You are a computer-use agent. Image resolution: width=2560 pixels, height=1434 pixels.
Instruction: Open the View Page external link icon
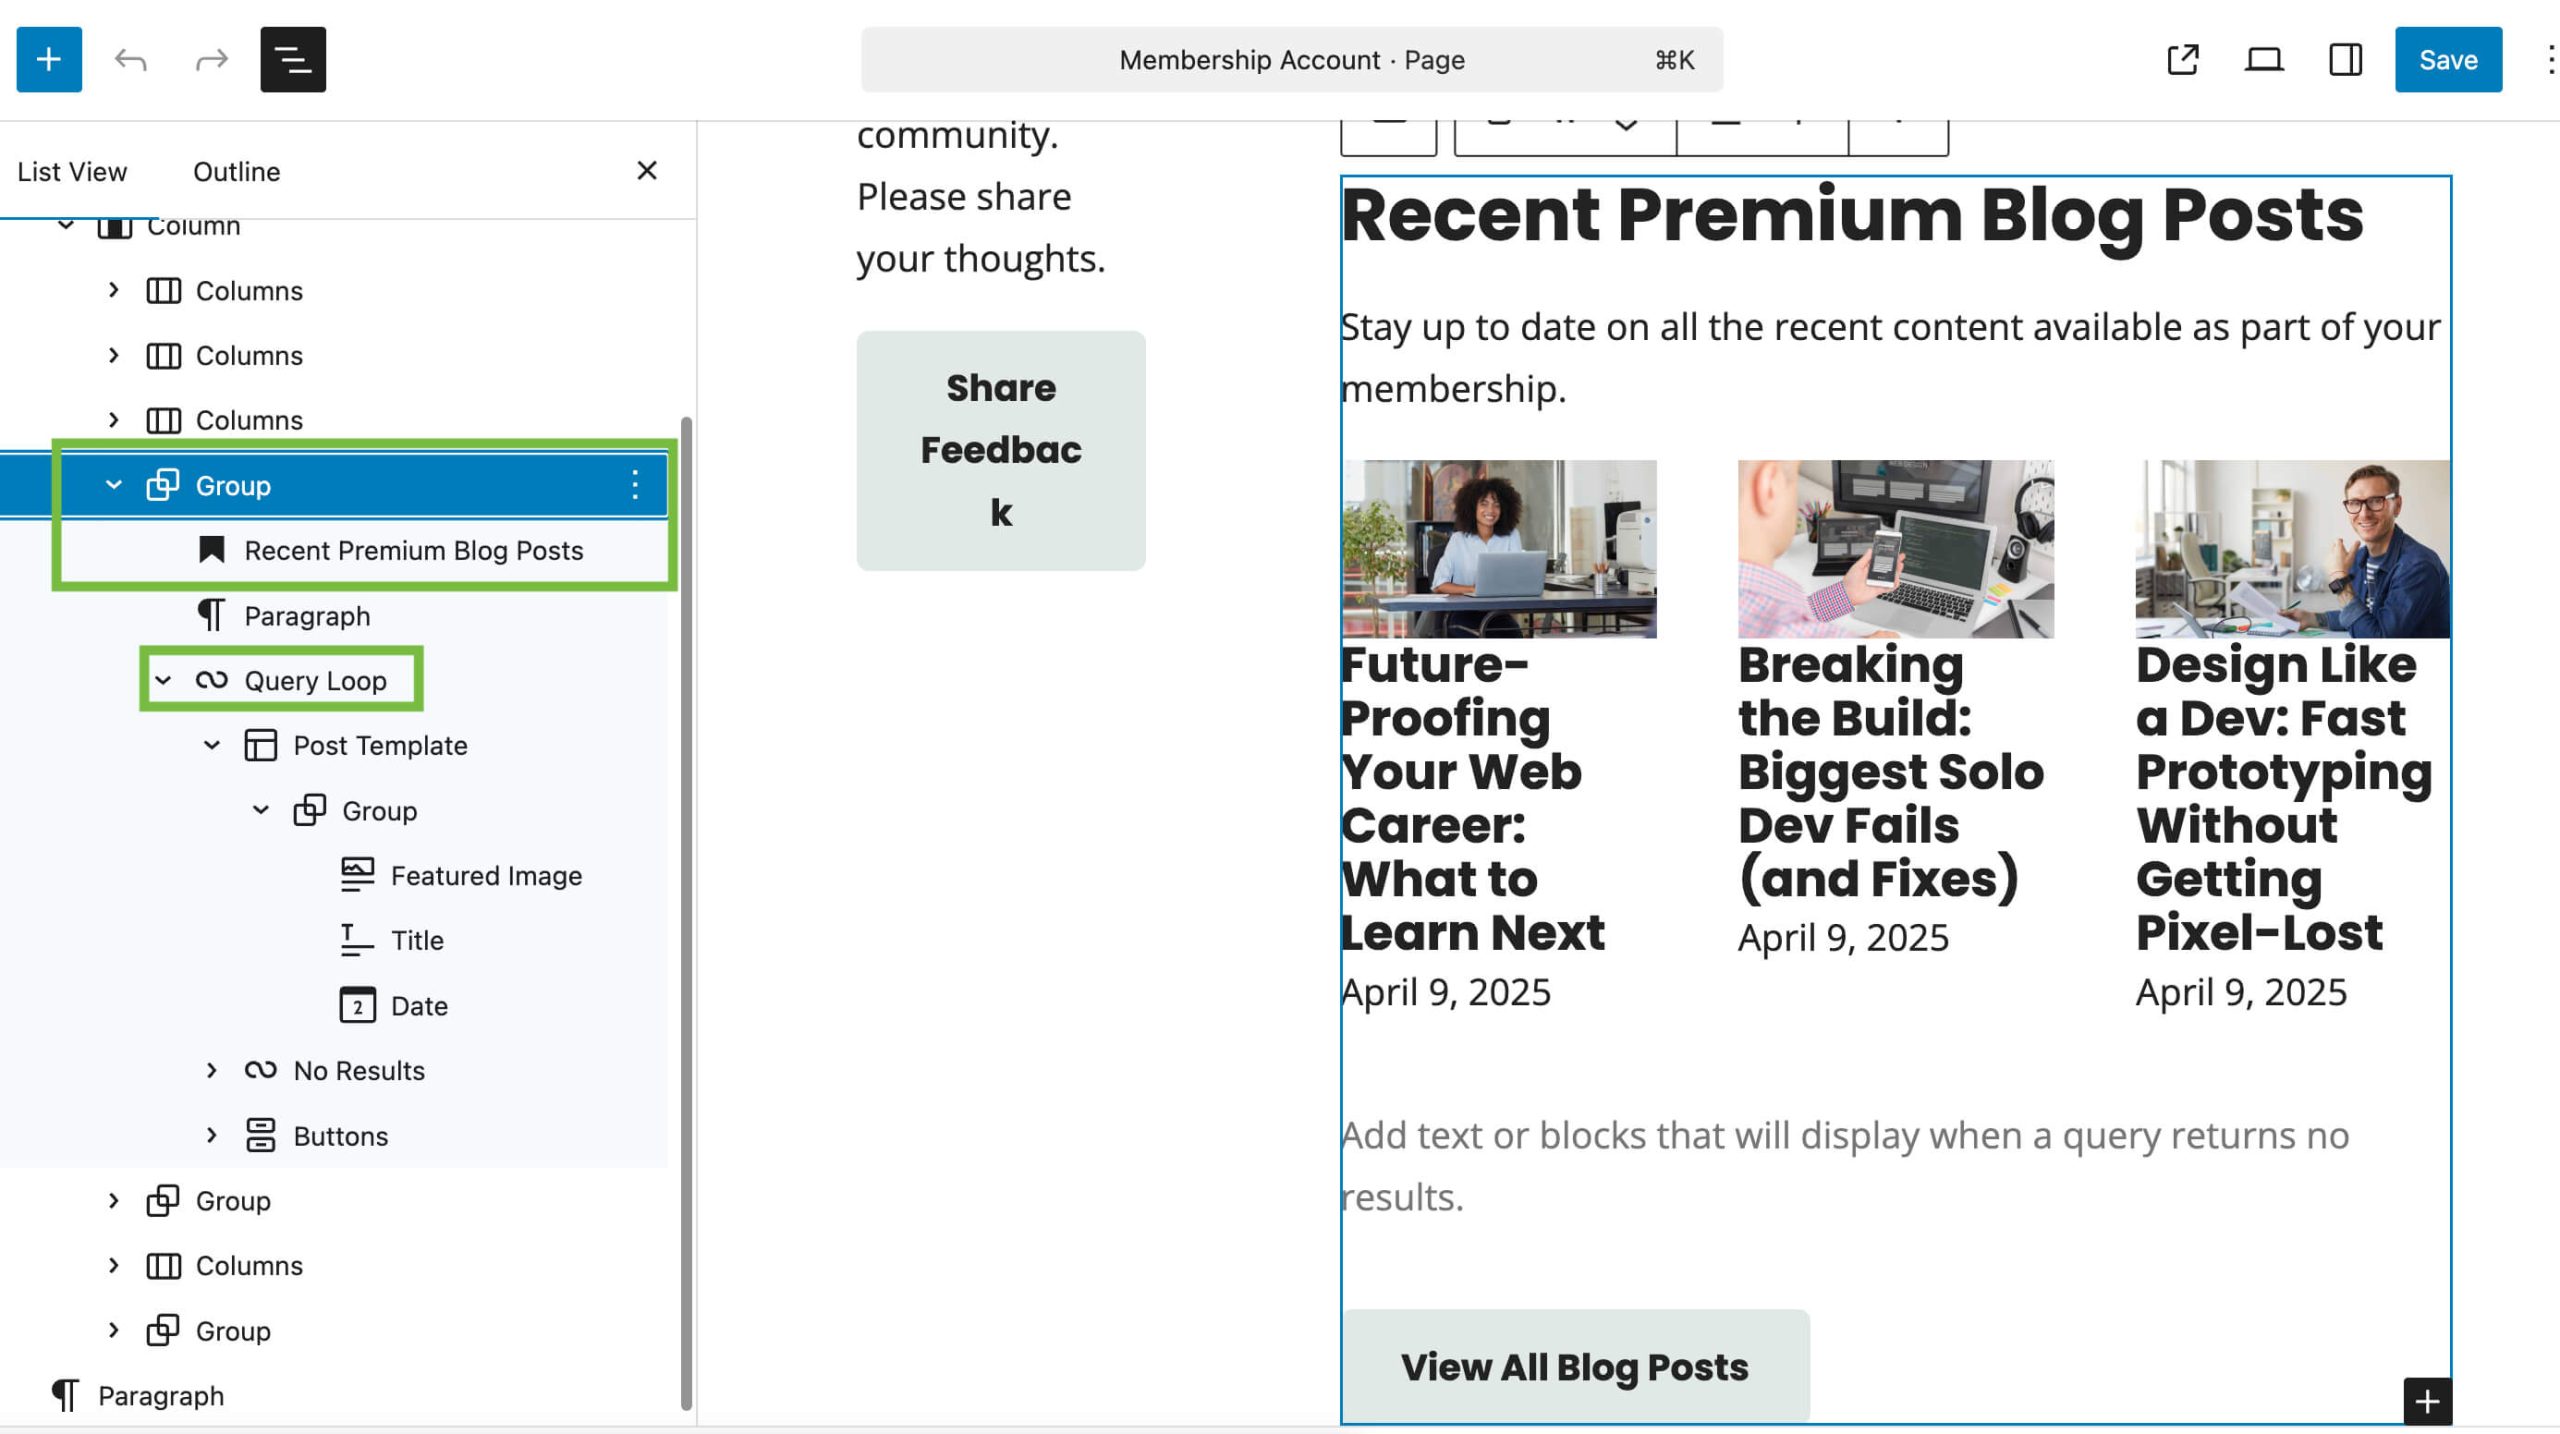pos(2182,60)
